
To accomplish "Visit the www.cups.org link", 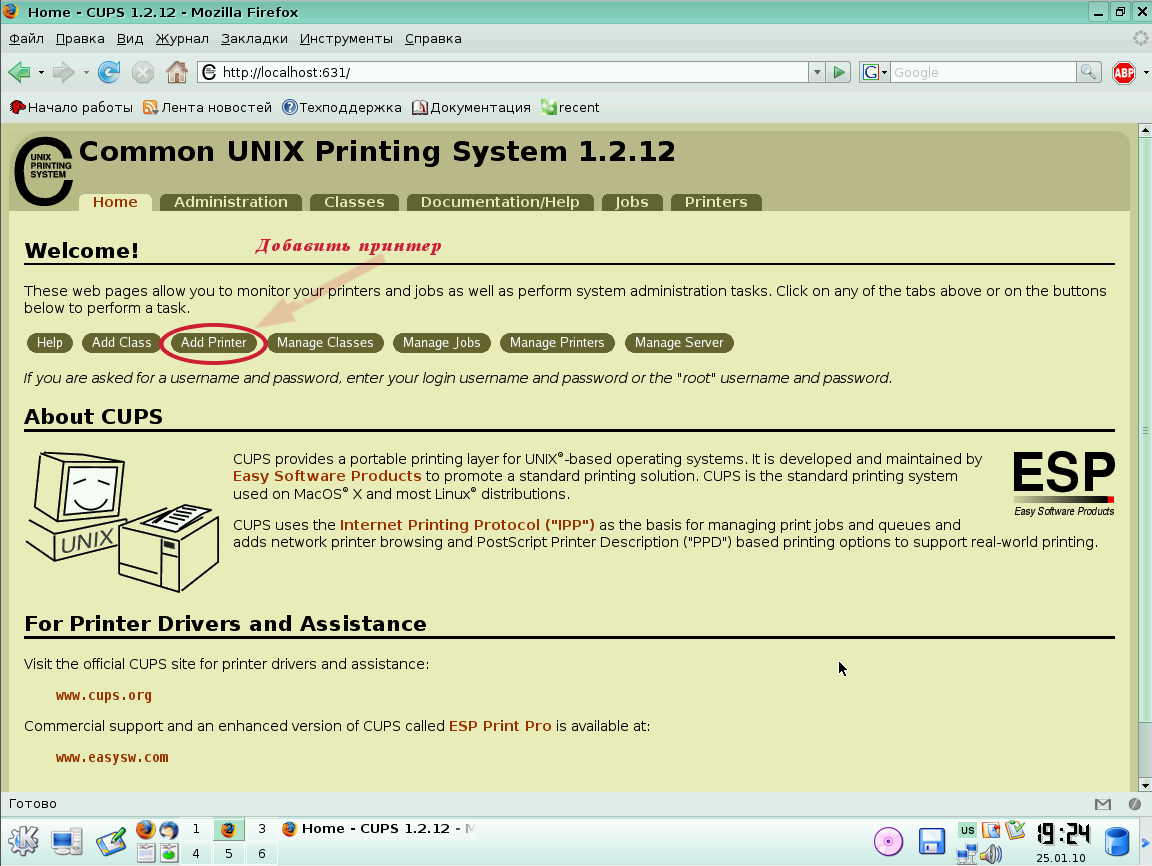I will tap(104, 696).
